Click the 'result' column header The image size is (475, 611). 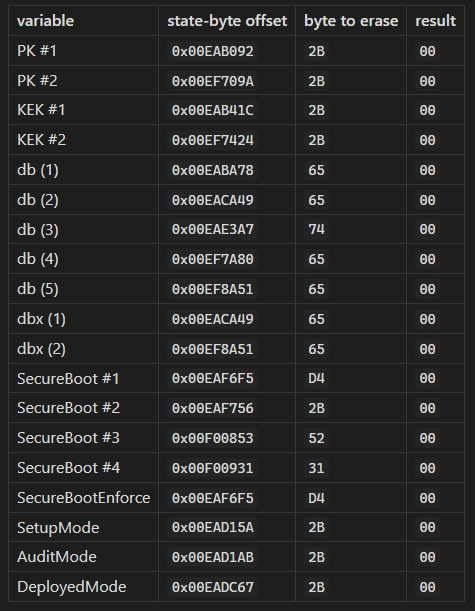435,21
